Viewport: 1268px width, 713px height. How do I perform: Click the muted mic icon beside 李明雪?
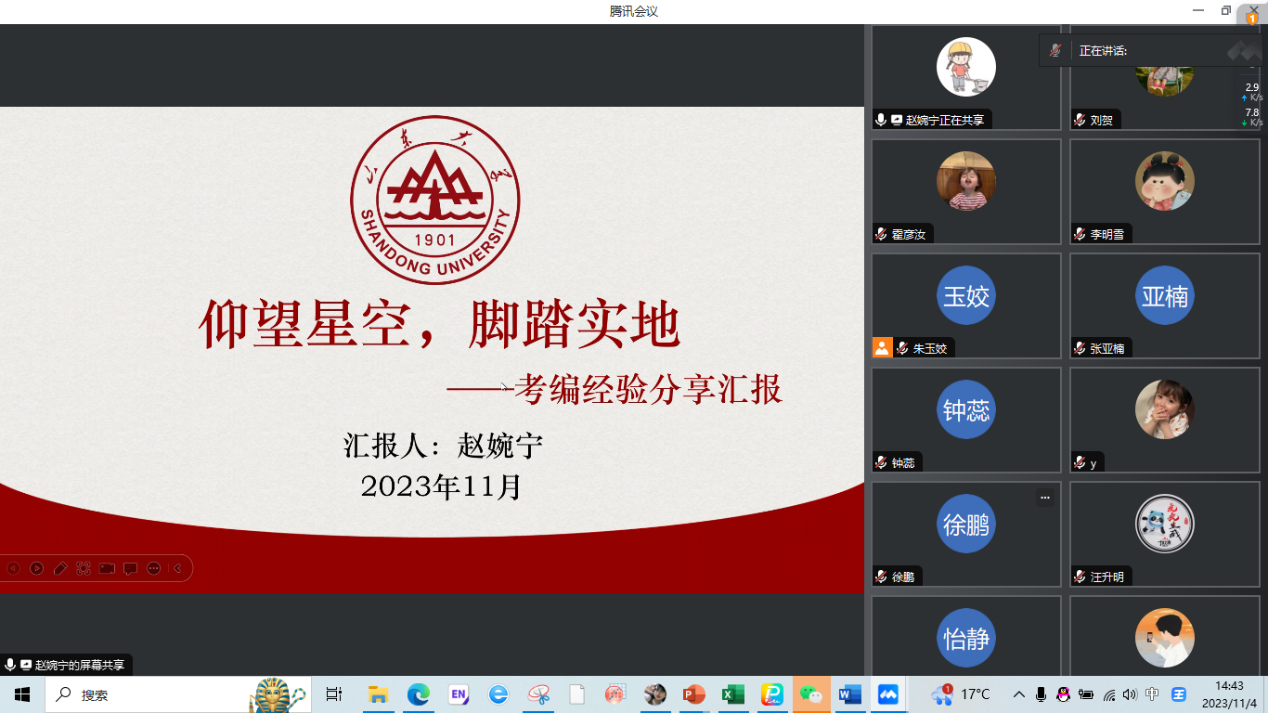click(x=1080, y=234)
